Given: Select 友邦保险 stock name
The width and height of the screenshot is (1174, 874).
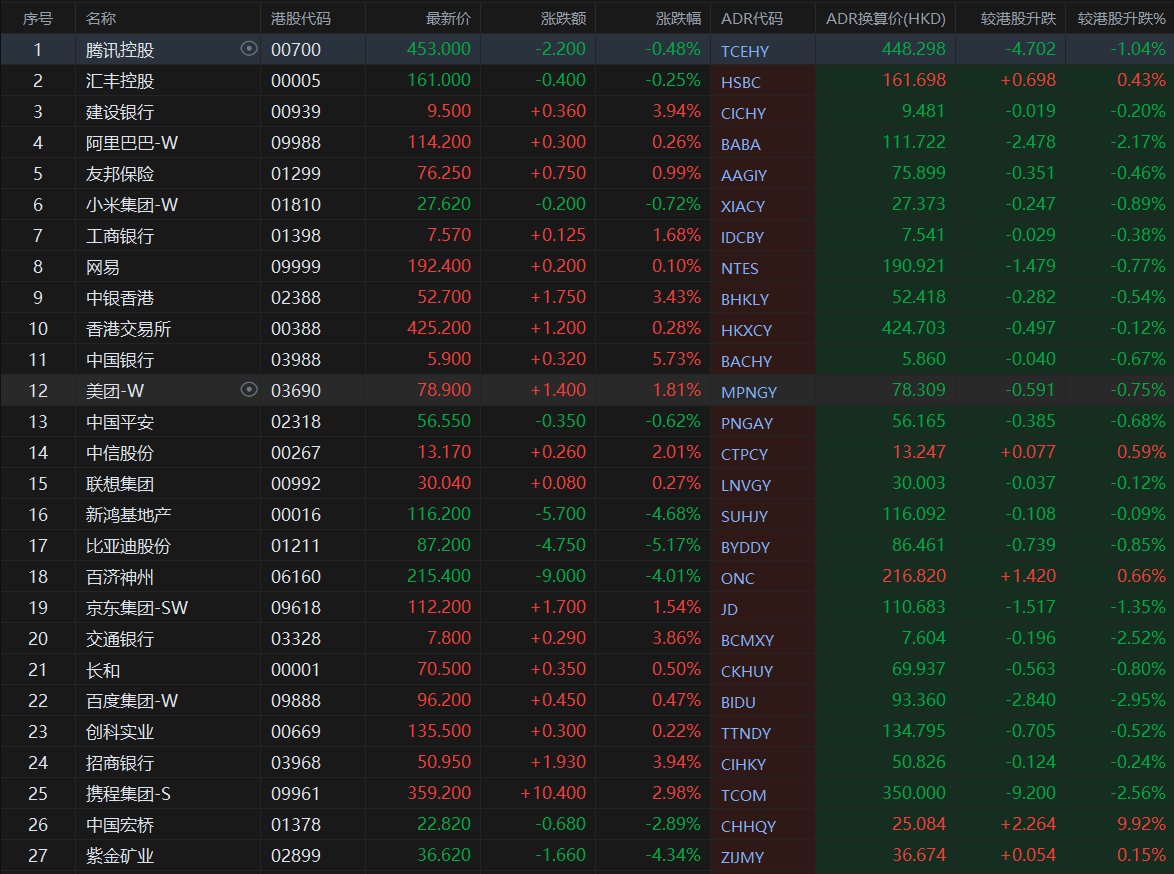Looking at the screenshot, I should (120, 174).
